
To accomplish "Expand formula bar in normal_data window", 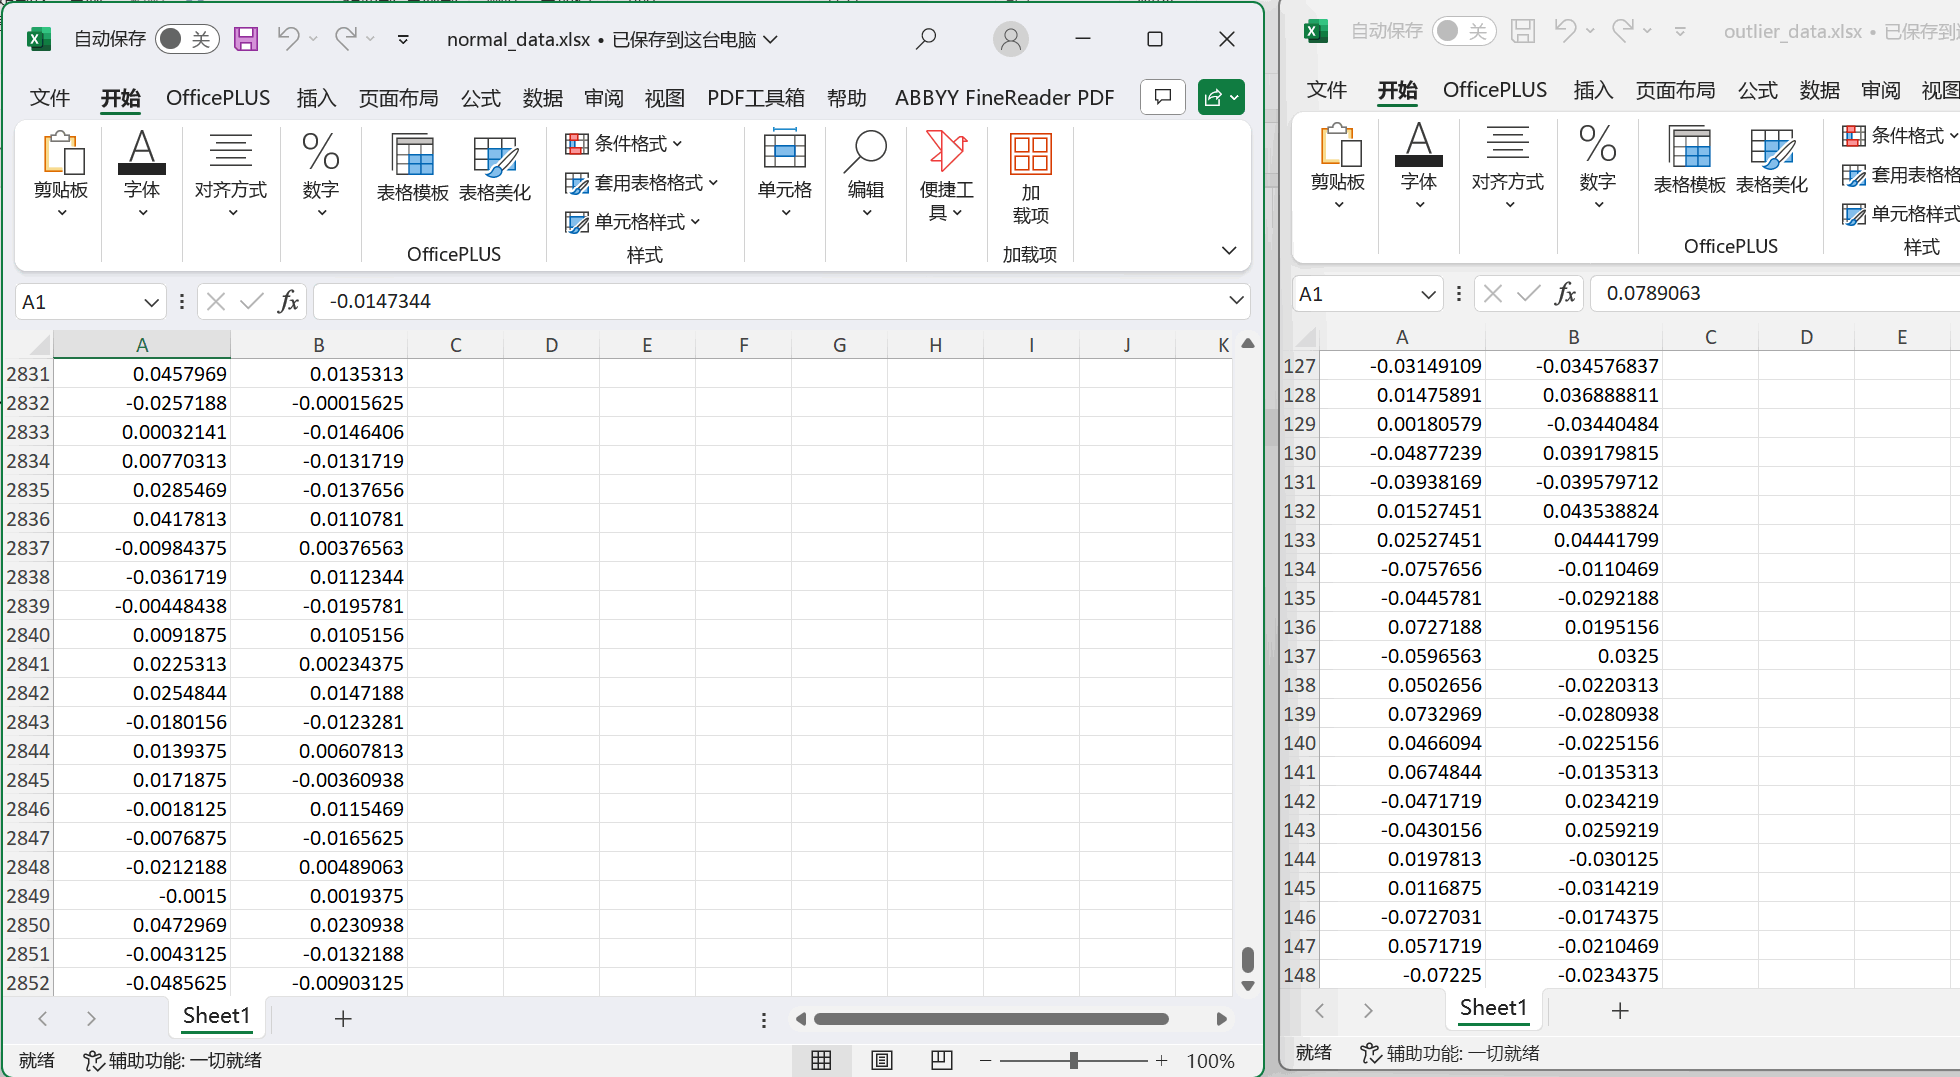I will 1236,300.
